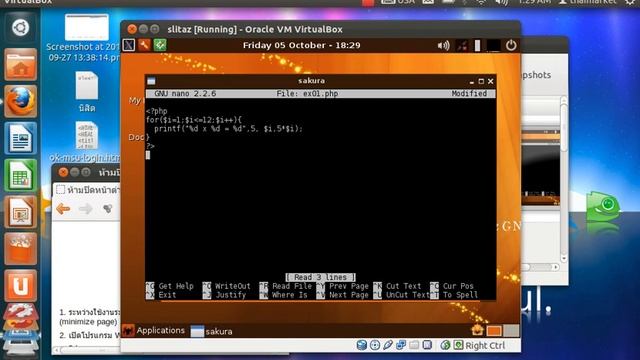The image size is (640, 360).
Task: Open Ubuntu Software Center from launcher
Action: [x=20, y=249]
